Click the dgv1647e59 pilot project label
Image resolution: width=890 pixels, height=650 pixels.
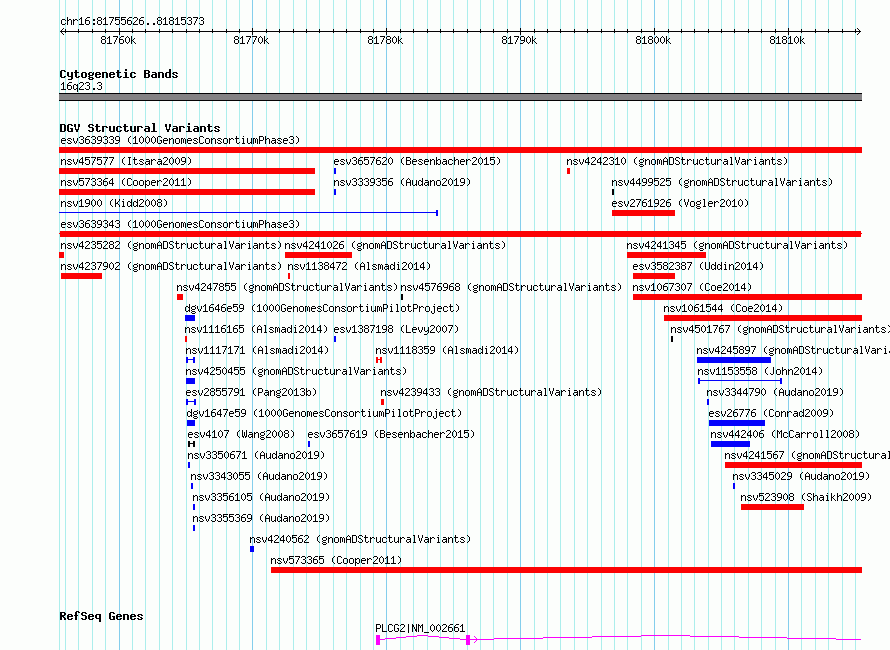324,413
